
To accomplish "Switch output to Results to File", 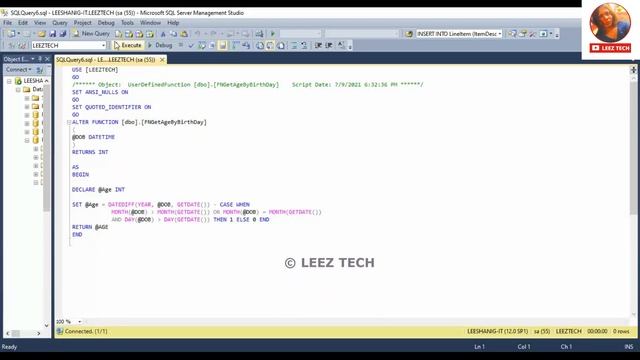I will (x=280, y=45).
